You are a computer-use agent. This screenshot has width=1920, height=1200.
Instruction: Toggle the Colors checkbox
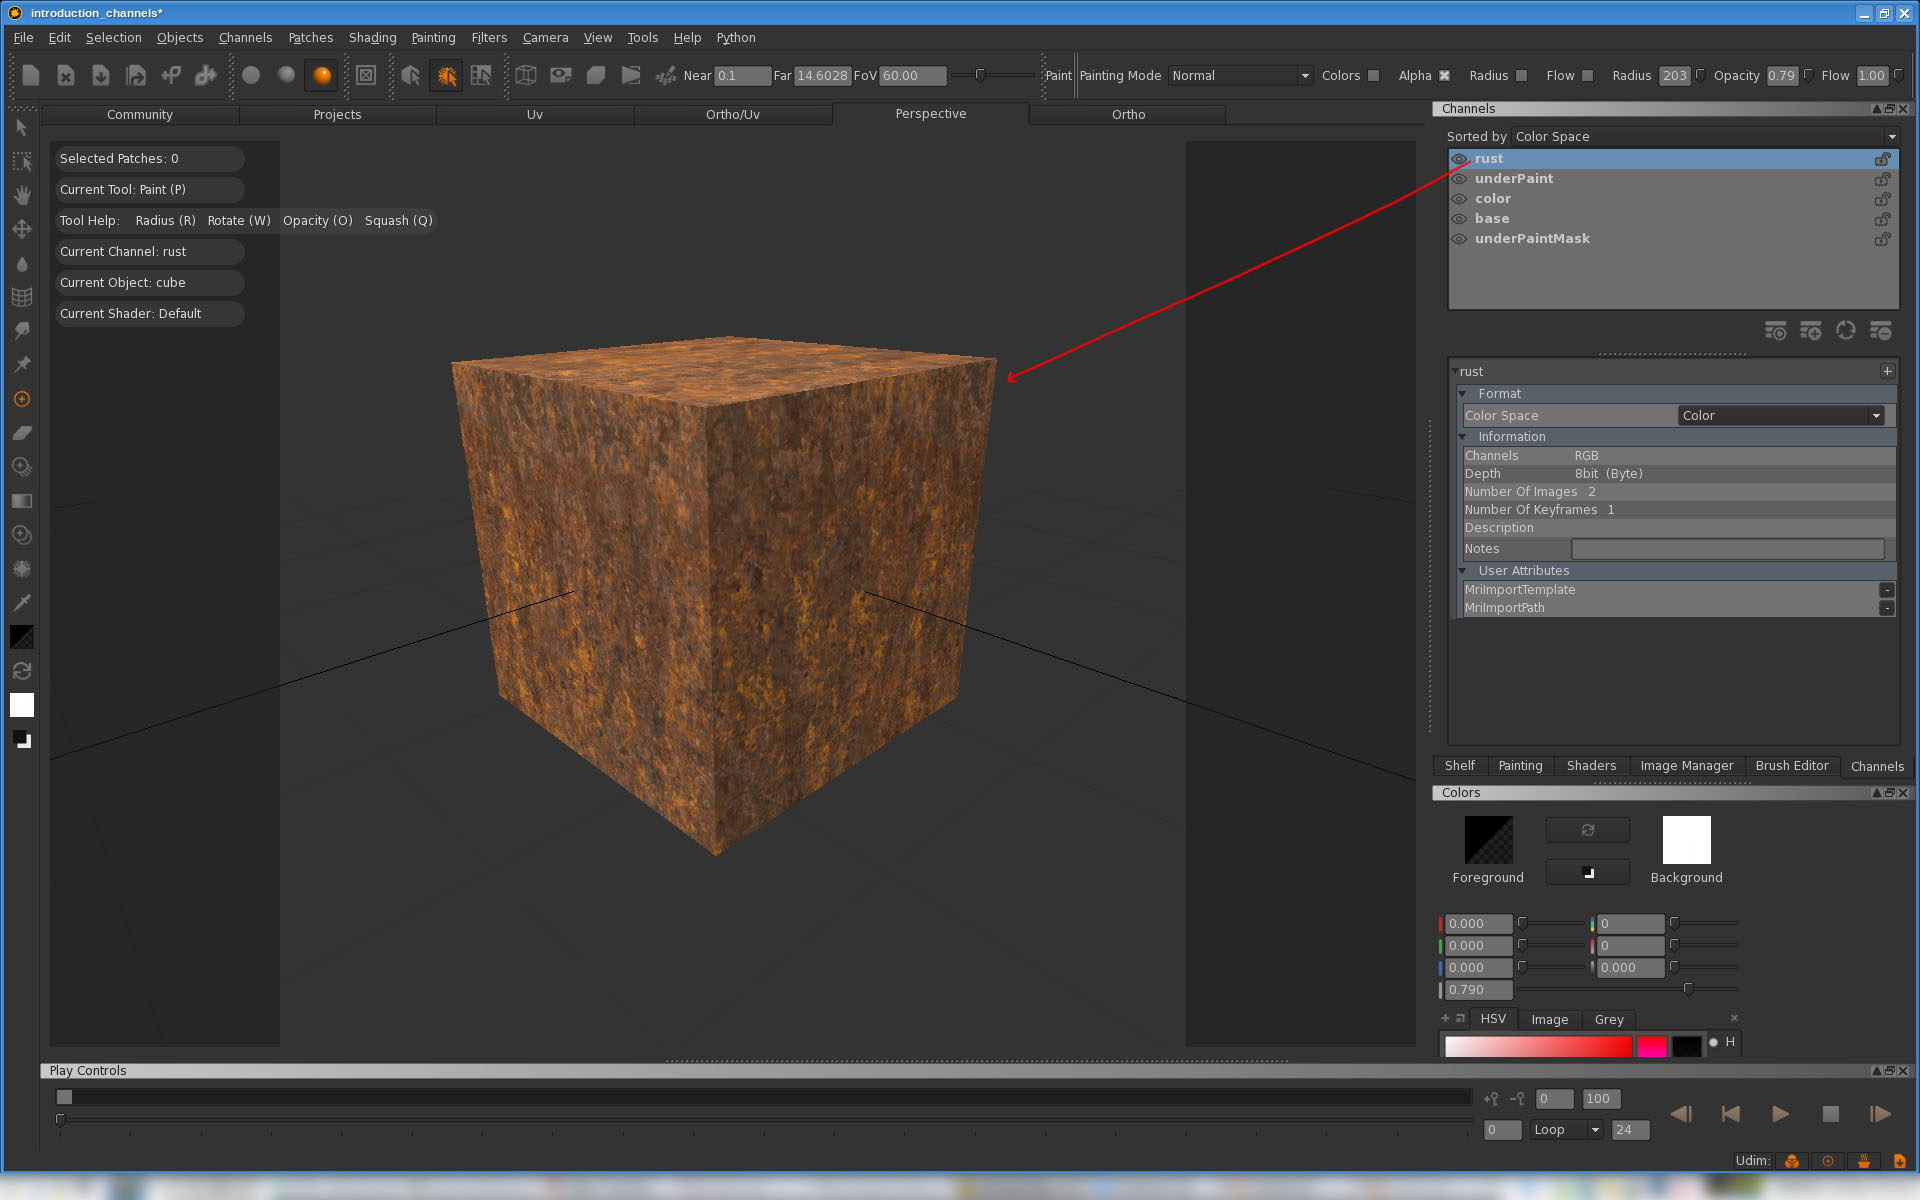coord(1374,76)
